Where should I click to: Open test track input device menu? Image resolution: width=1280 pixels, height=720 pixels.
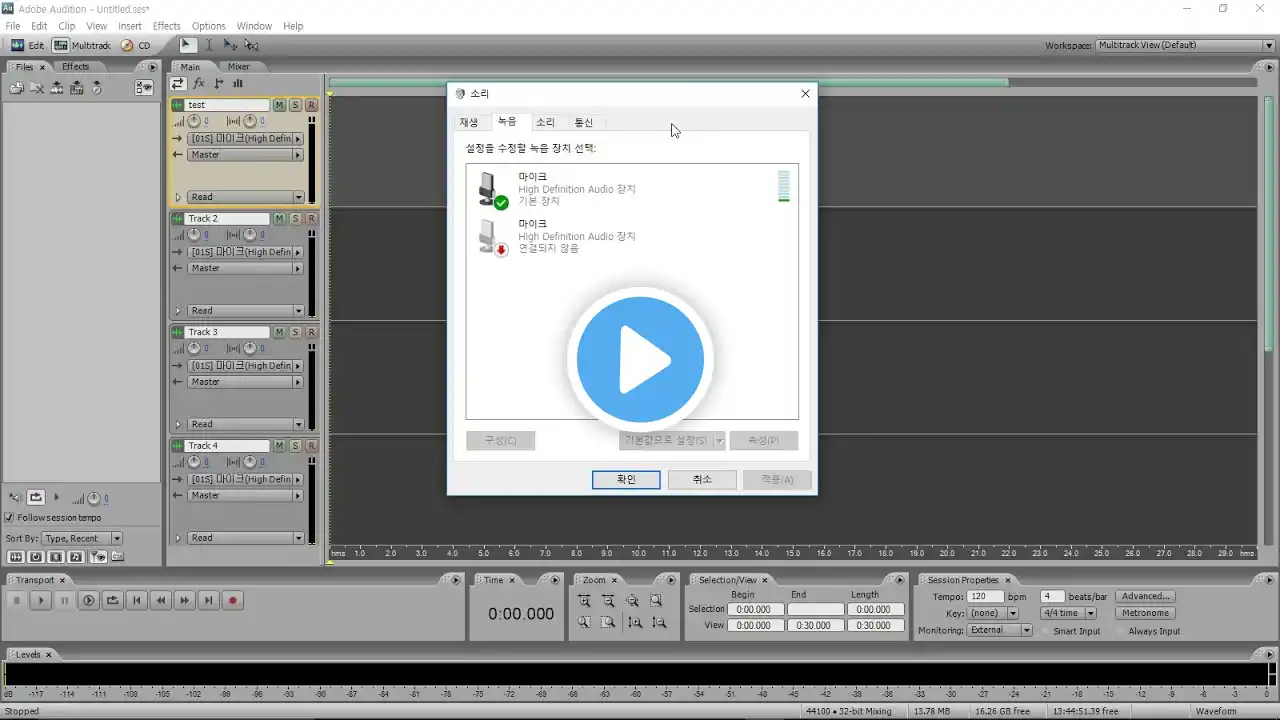click(245, 139)
